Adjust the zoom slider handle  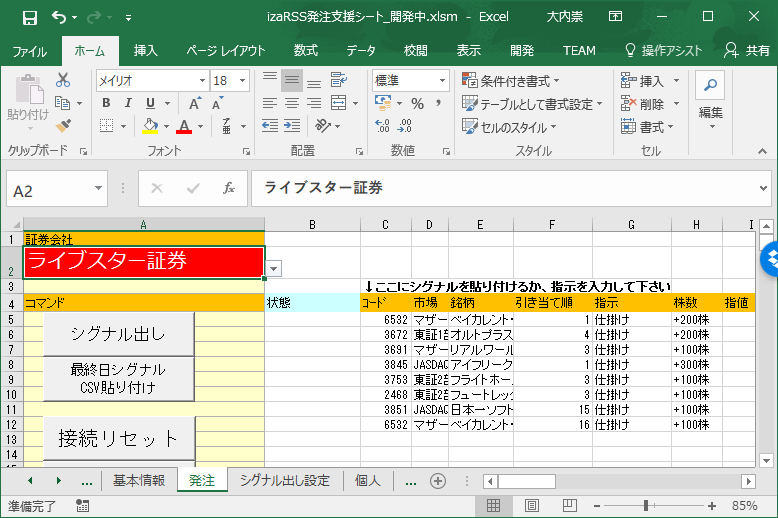coord(646,506)
